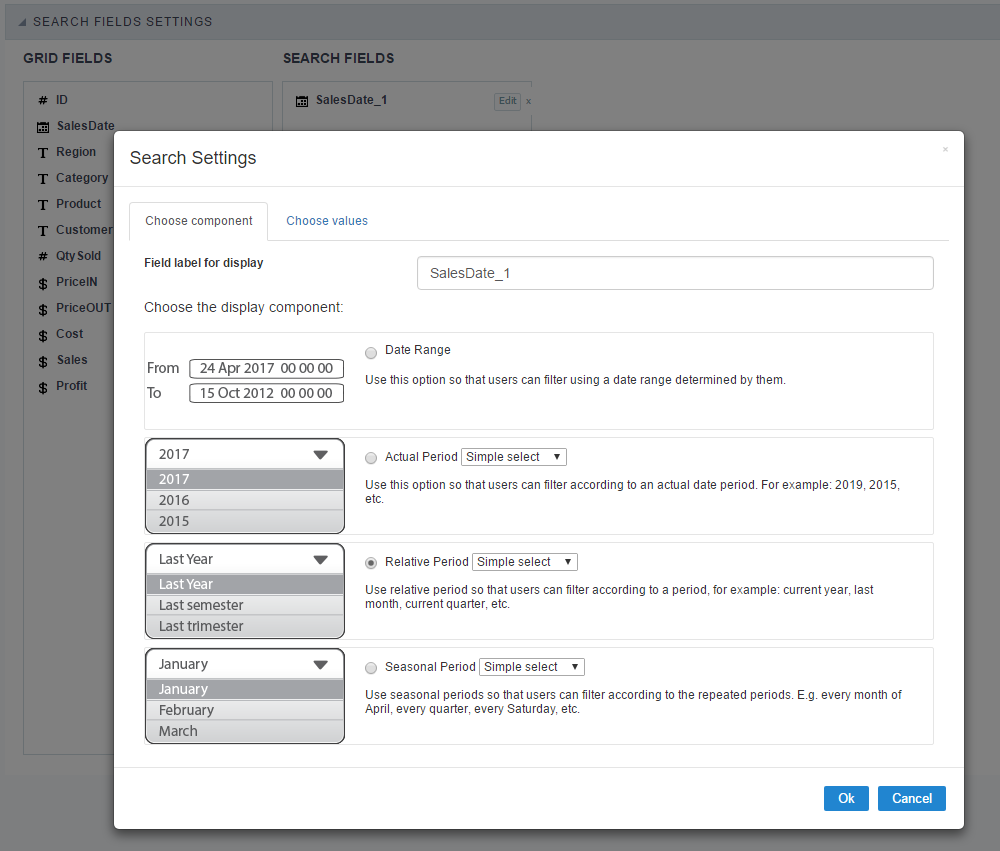The image size is (1000, 851).
Task: Click the Qty Sold field label
Action: click(x=78, y=256)
